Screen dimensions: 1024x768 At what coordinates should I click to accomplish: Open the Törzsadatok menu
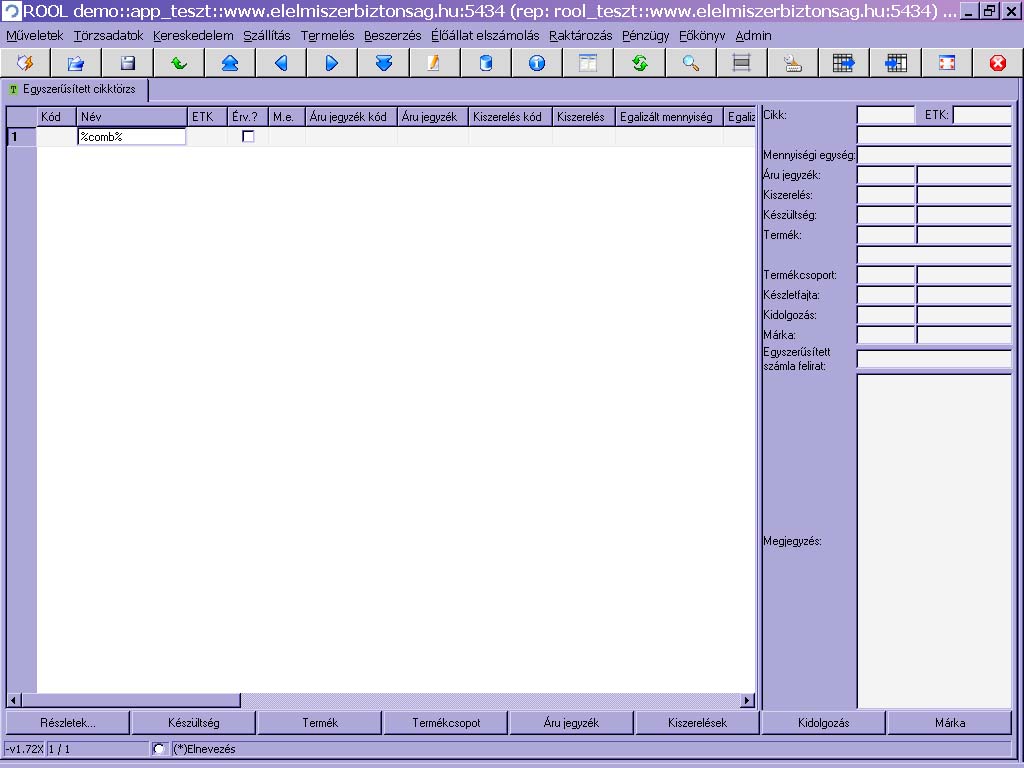click(x=108, y=35)
